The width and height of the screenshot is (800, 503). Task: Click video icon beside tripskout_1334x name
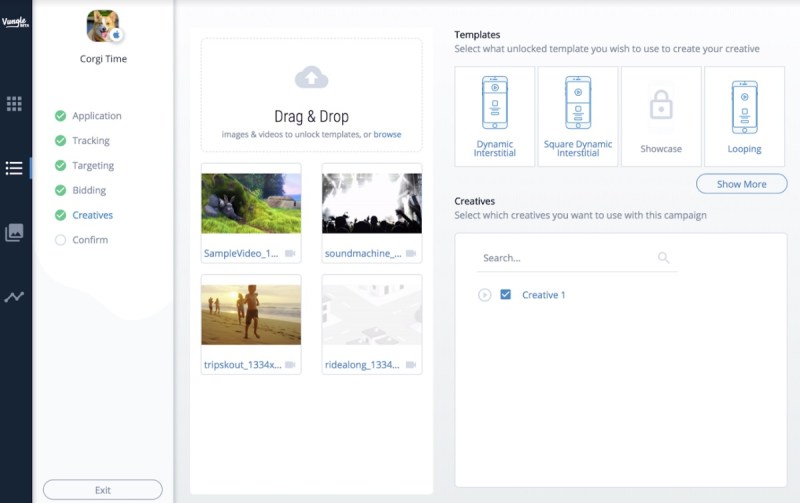pos(290,365)
